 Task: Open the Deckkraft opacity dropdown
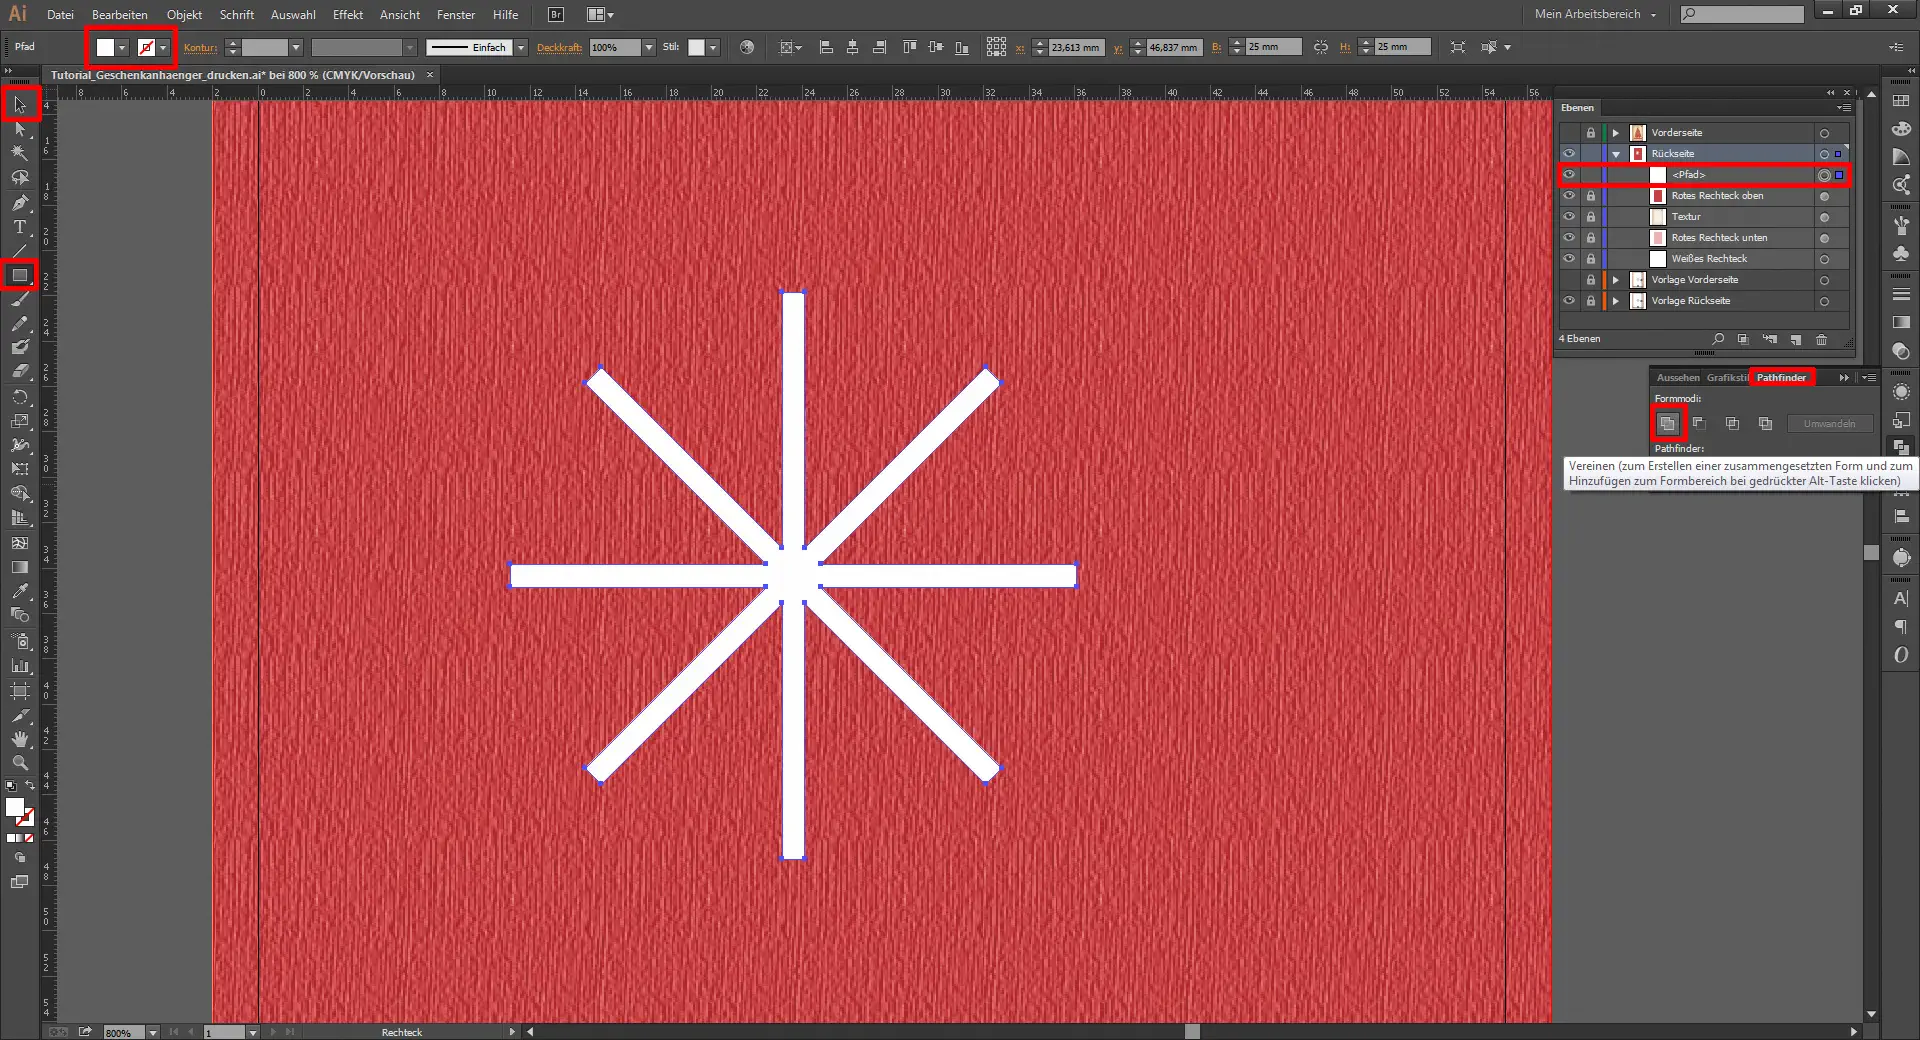point(649,48)
